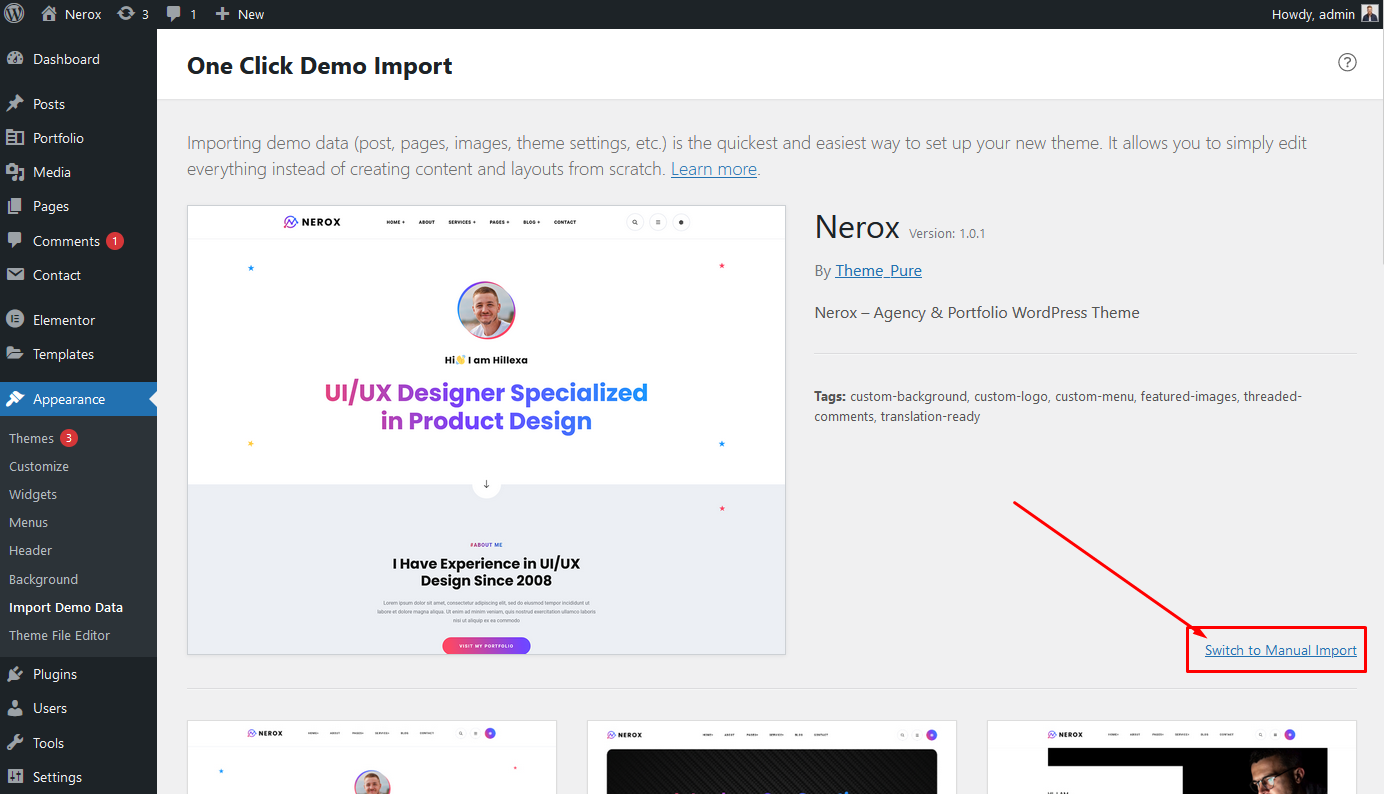1384x794 pixels.
Task: Click the Users person icon
Action: coord(15,708)
